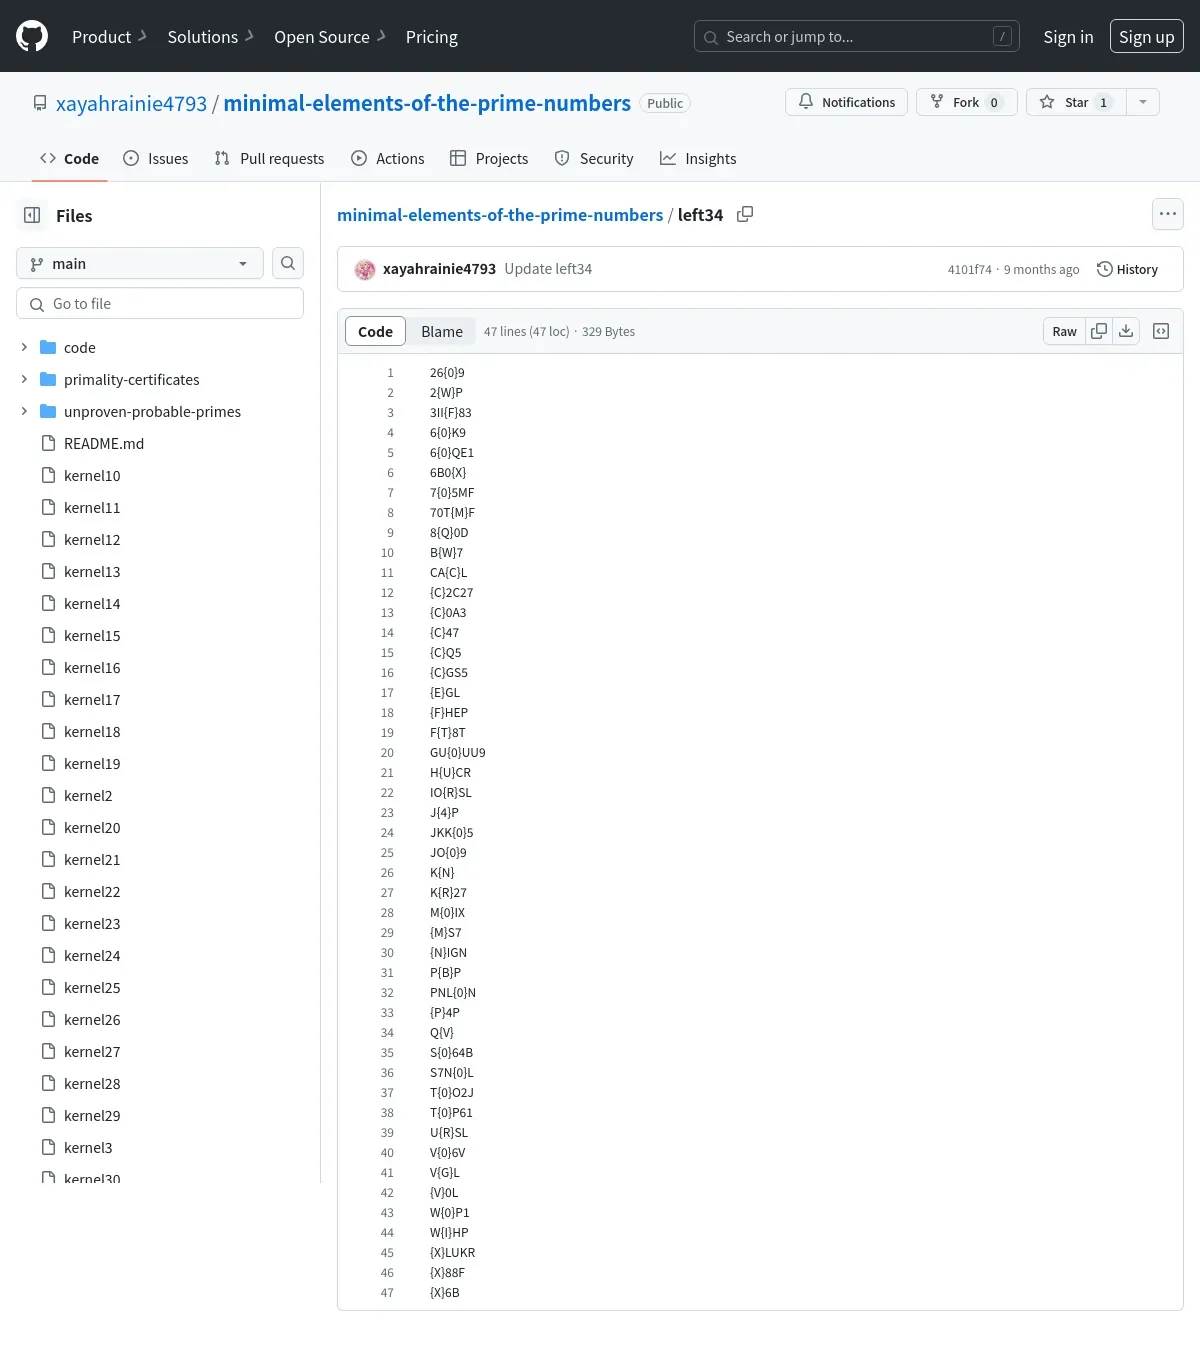The height and width of the screenshot is (1352, 1200).
Task: Select the Code repository tab
Action: point(69,158)
